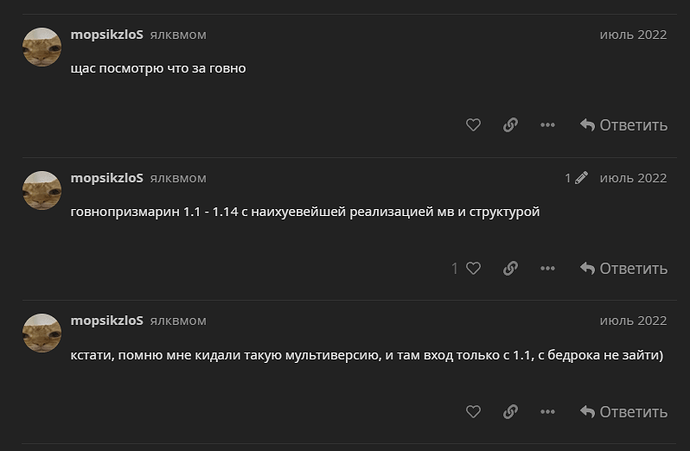Copy link of the third post
690x451 pixels.
click(510, 411)
